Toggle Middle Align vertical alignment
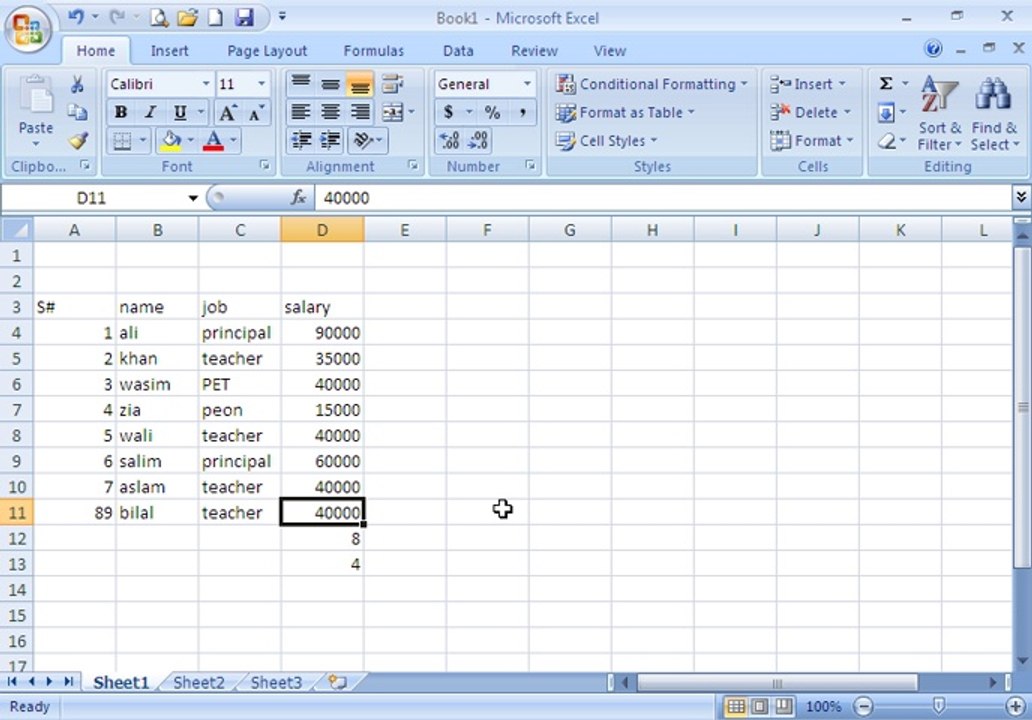This screenshot has width=1032, height=720. tap(330, 84)
